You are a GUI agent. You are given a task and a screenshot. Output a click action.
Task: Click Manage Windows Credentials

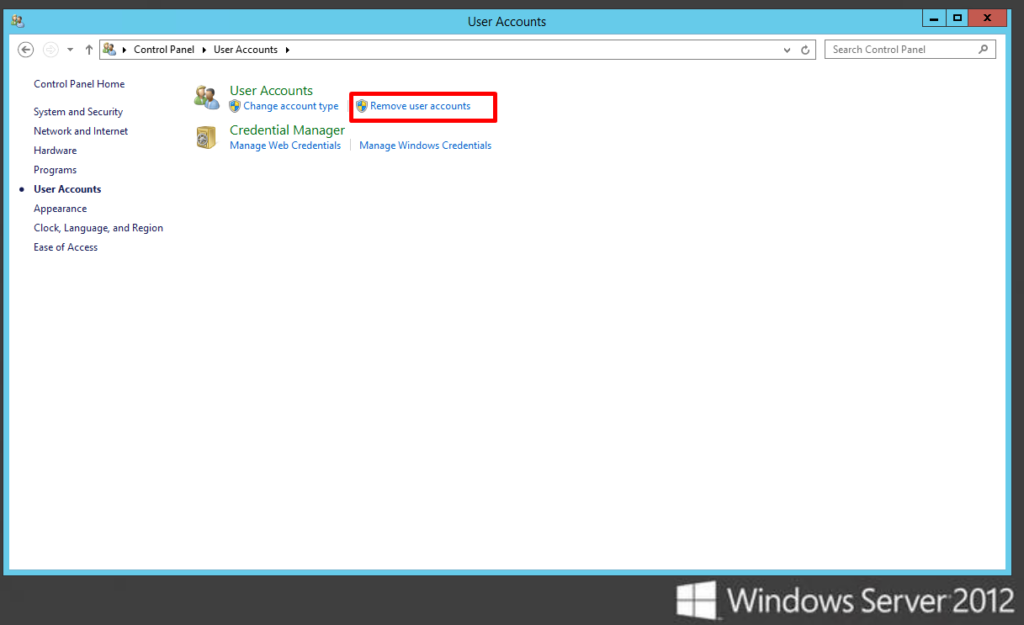425,146
